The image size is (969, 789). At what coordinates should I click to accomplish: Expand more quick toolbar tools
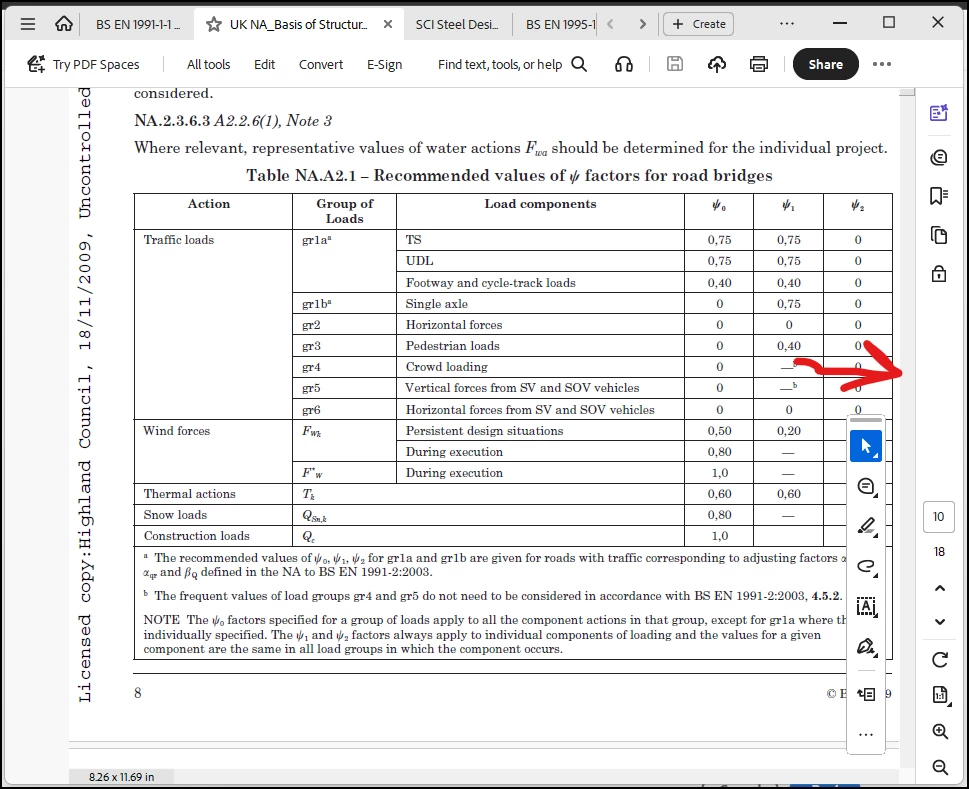[866, 735]
